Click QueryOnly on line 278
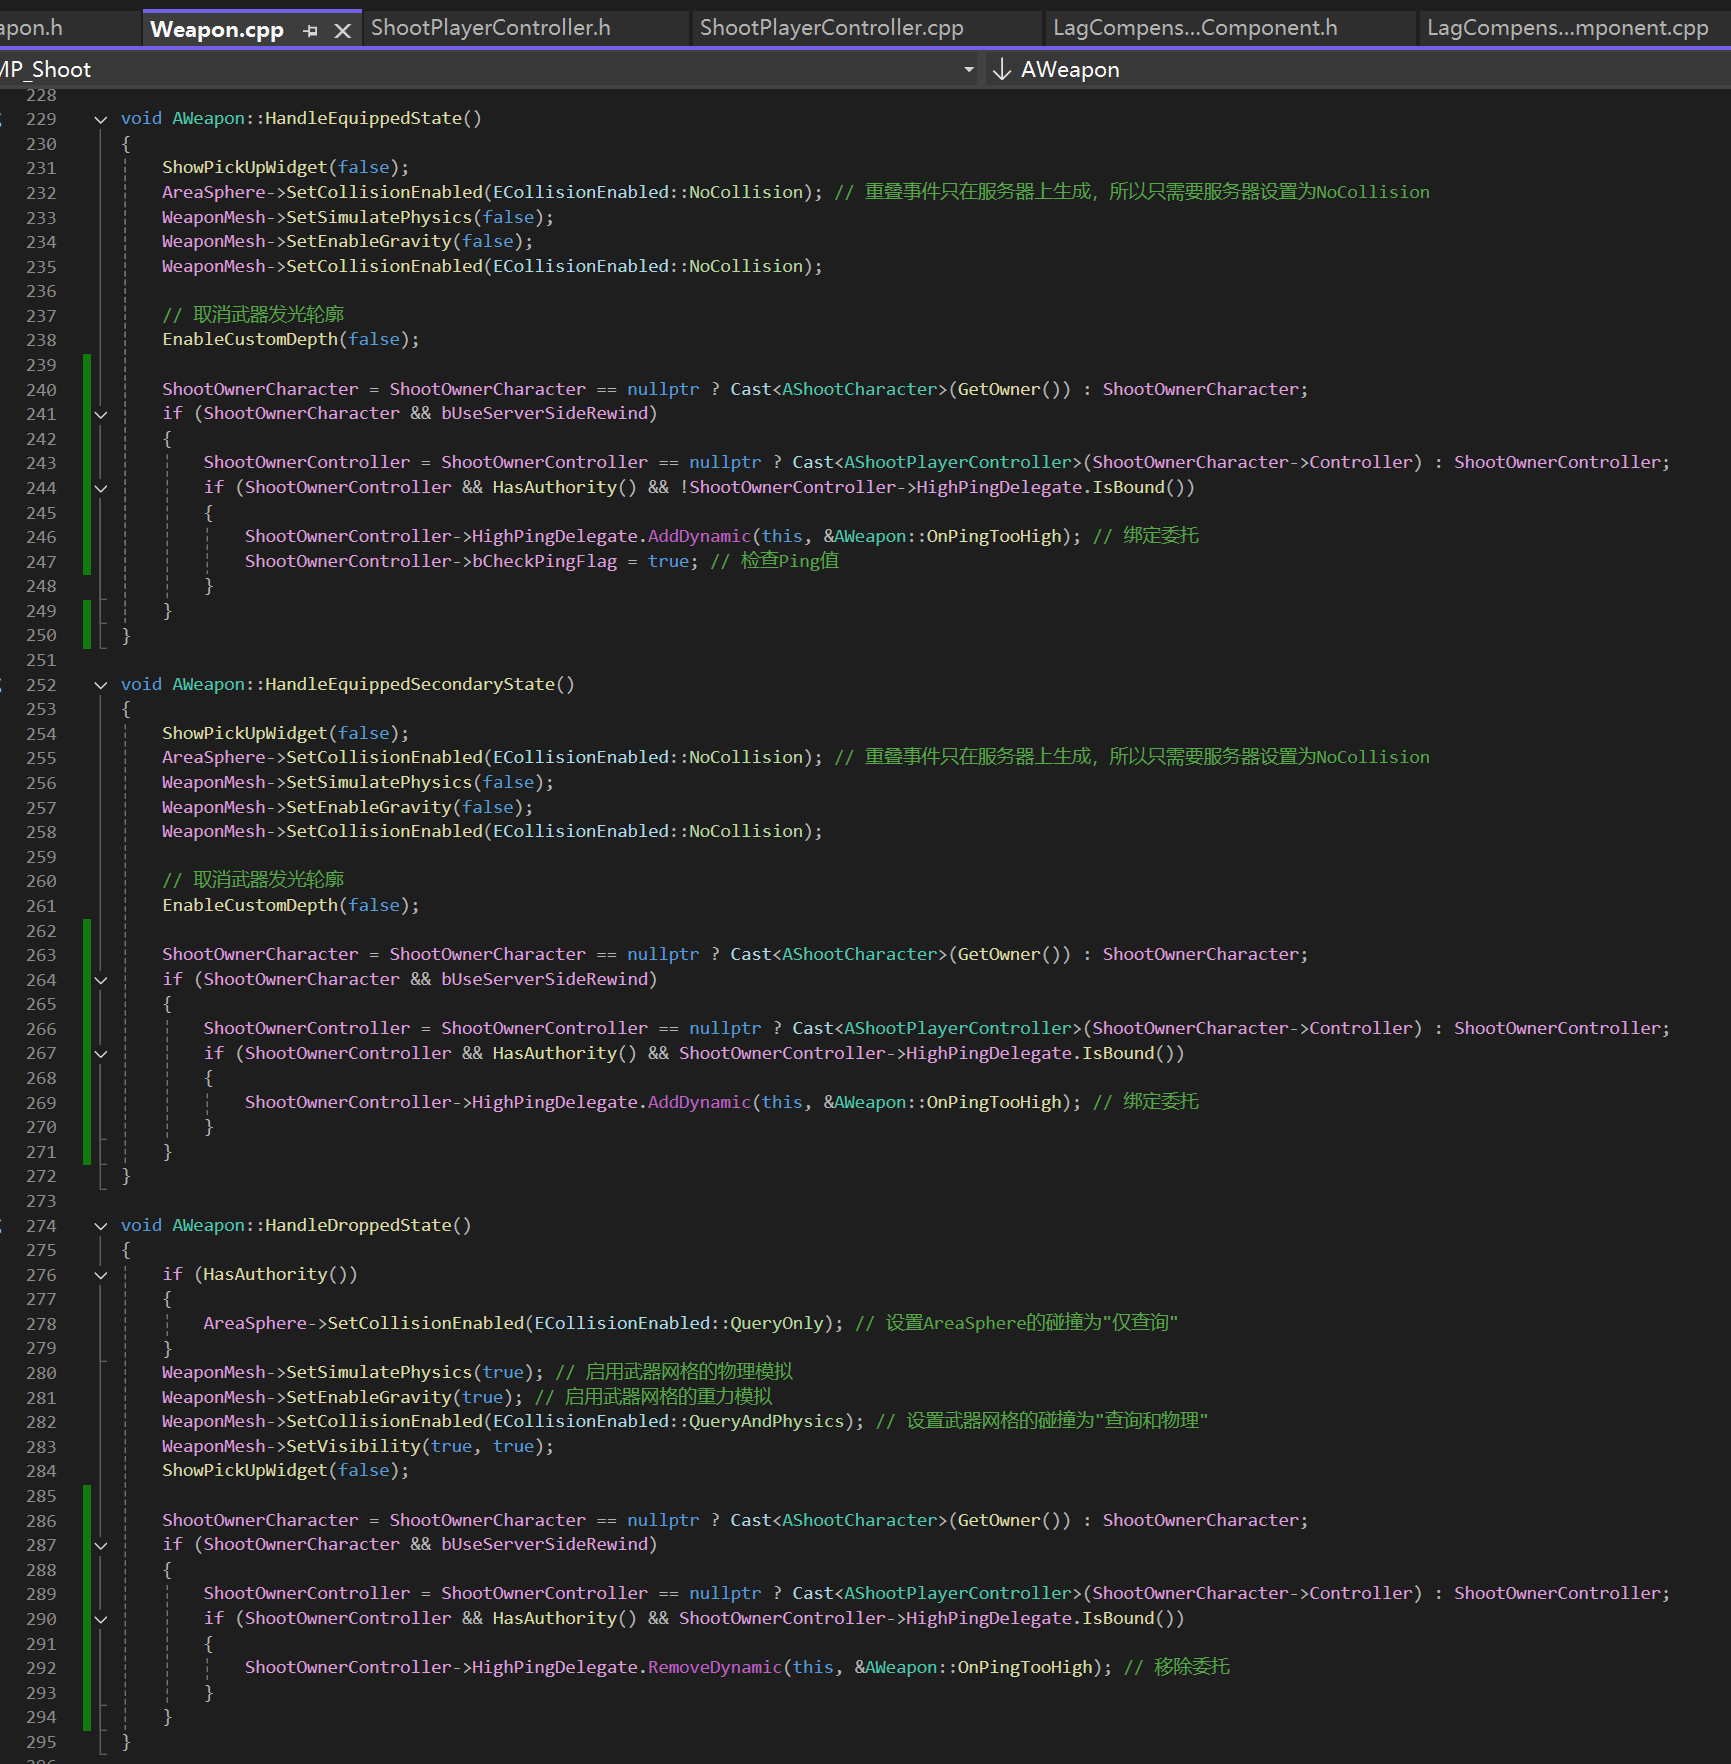The width and height of the screenshot is (1731, 1764). click(777, 1323)
